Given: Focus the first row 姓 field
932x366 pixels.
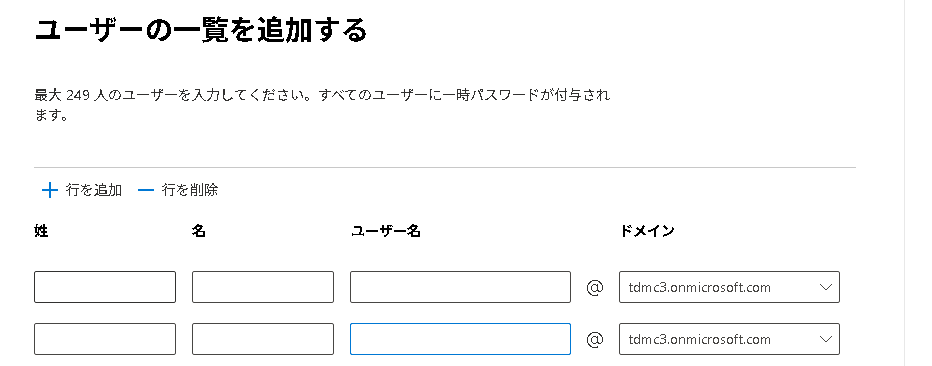Looking at the screenshot, I should 105,287.
